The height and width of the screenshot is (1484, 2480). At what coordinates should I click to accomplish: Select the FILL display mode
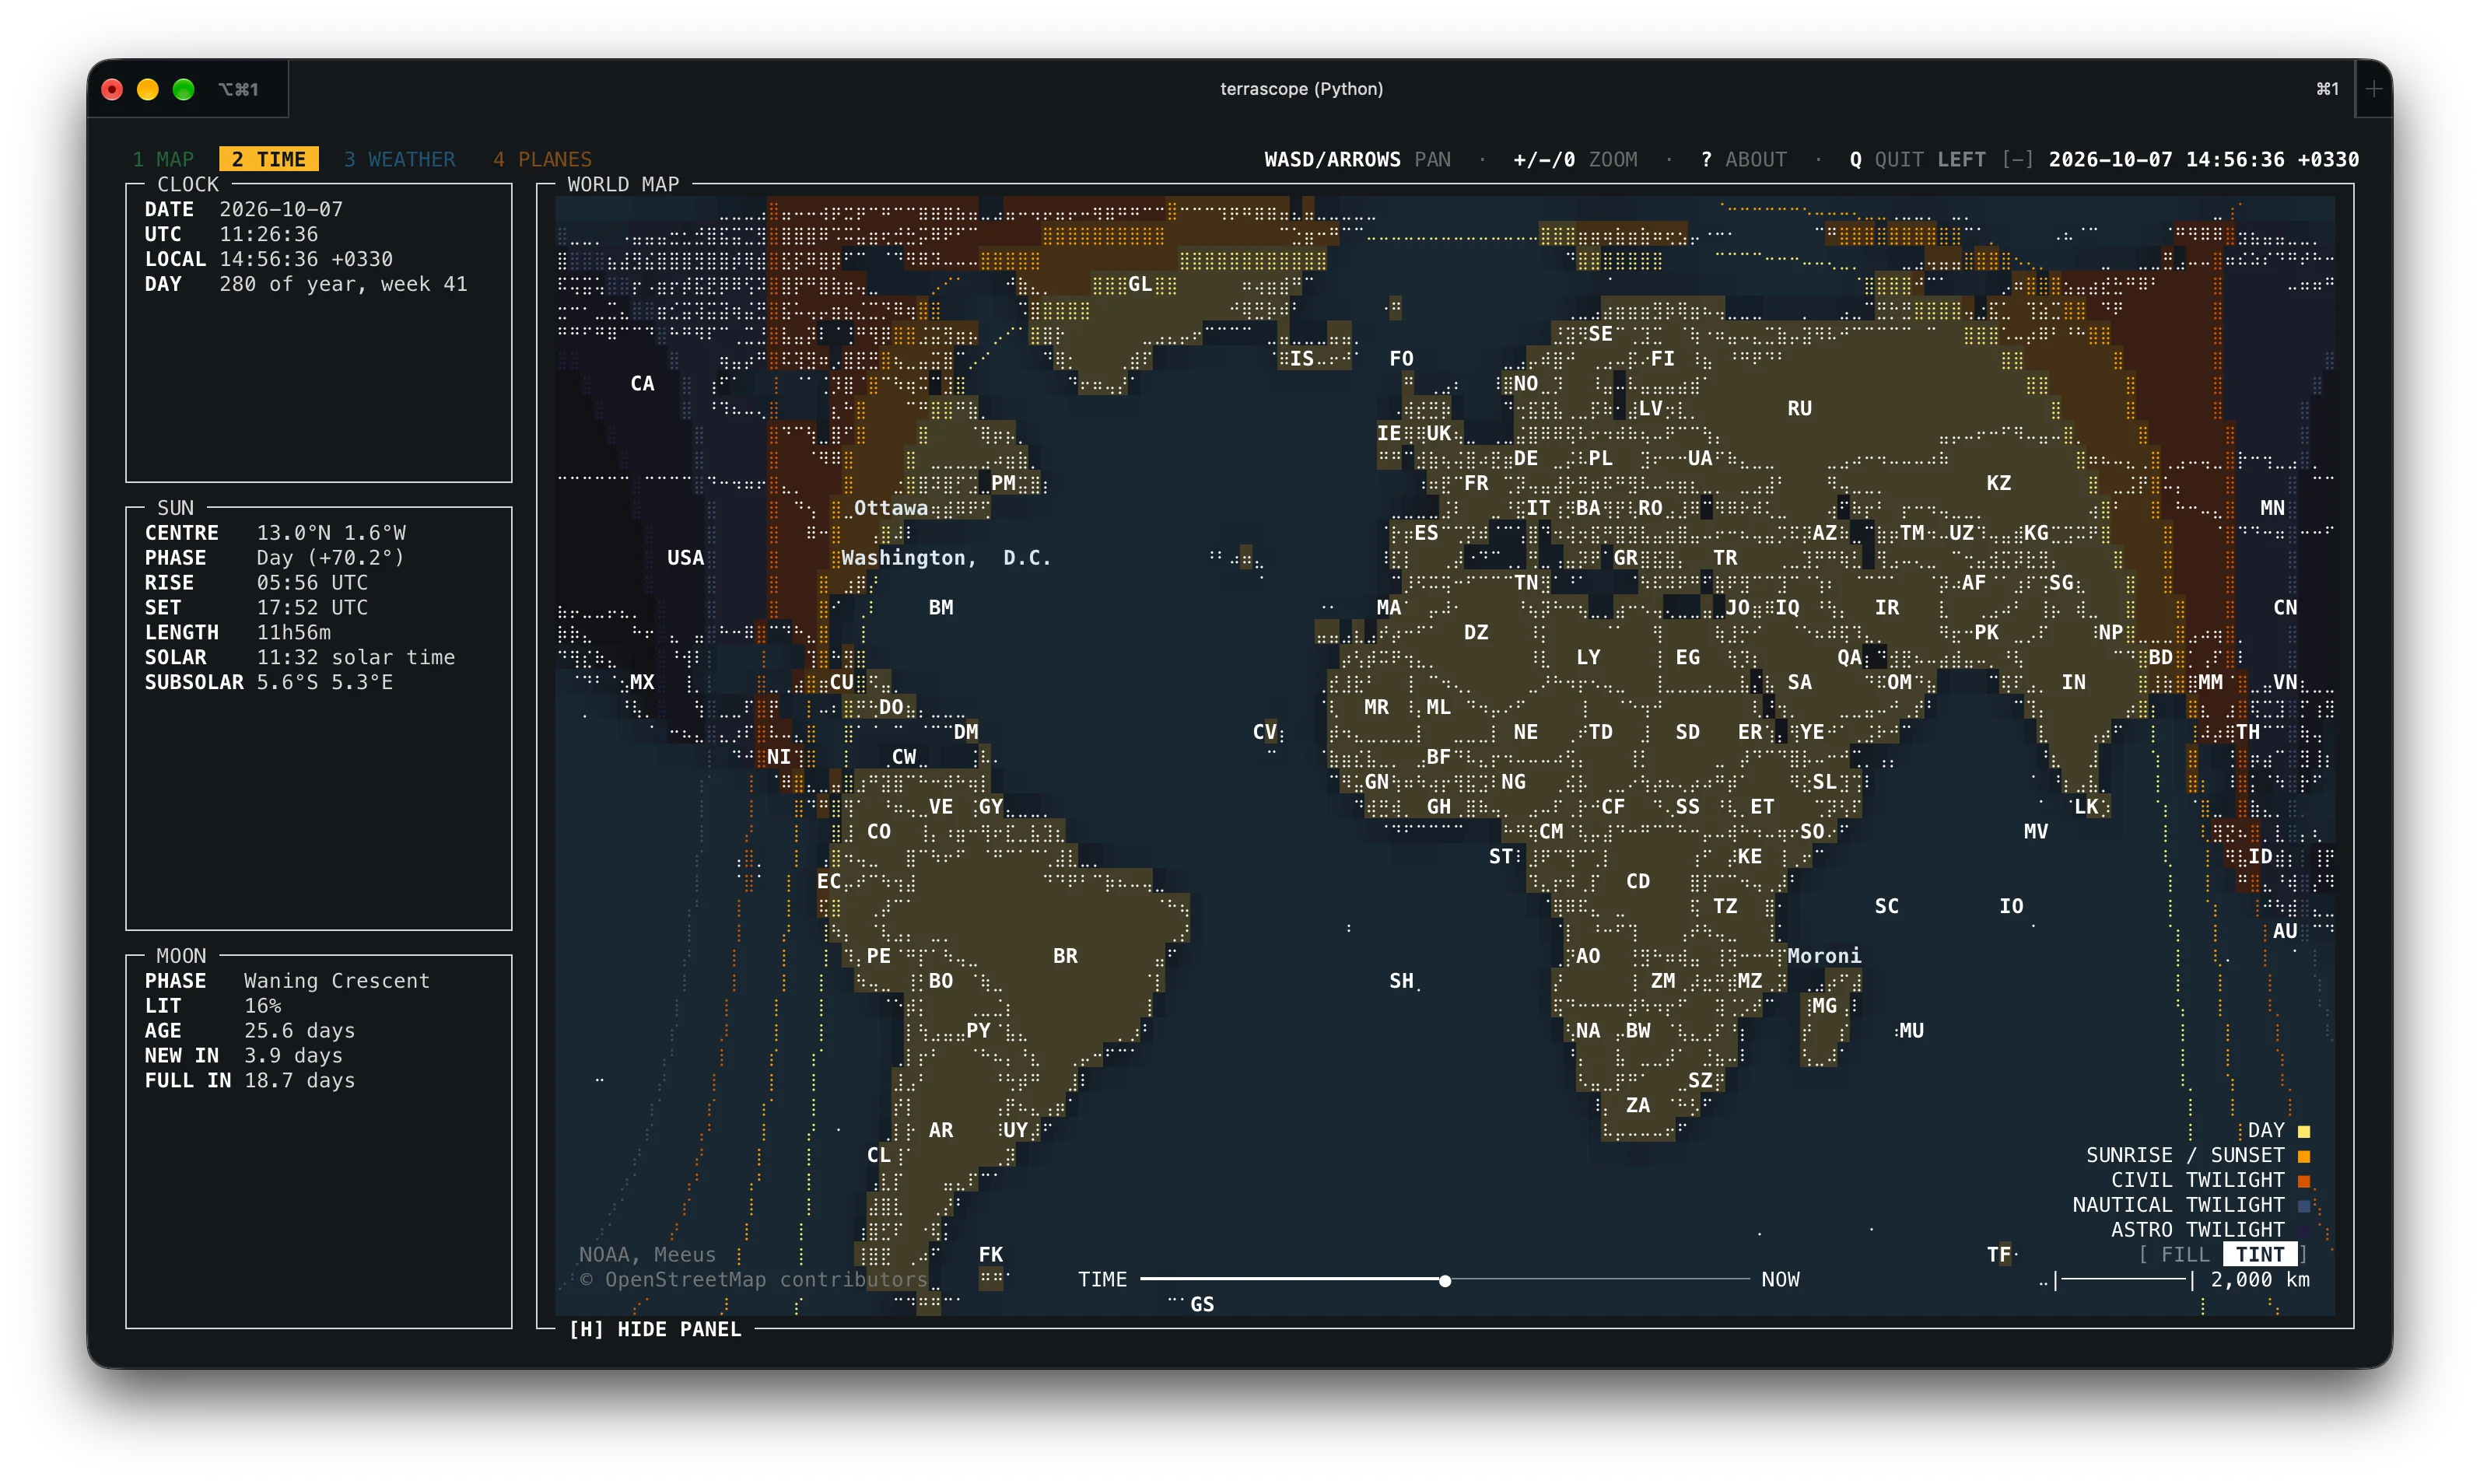click(x=2185, y=1254)
